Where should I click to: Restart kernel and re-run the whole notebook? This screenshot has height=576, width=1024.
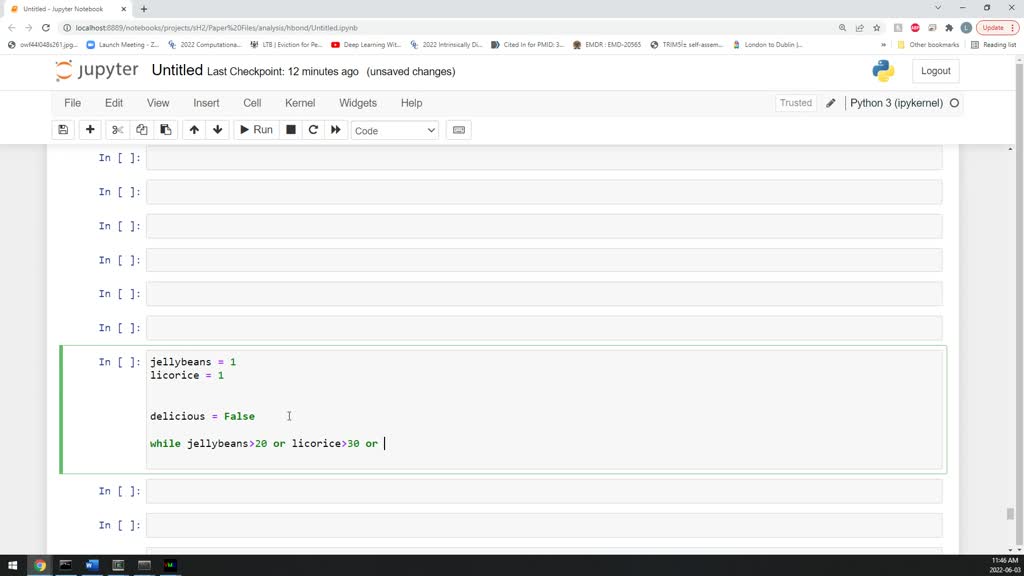point(334,129)
